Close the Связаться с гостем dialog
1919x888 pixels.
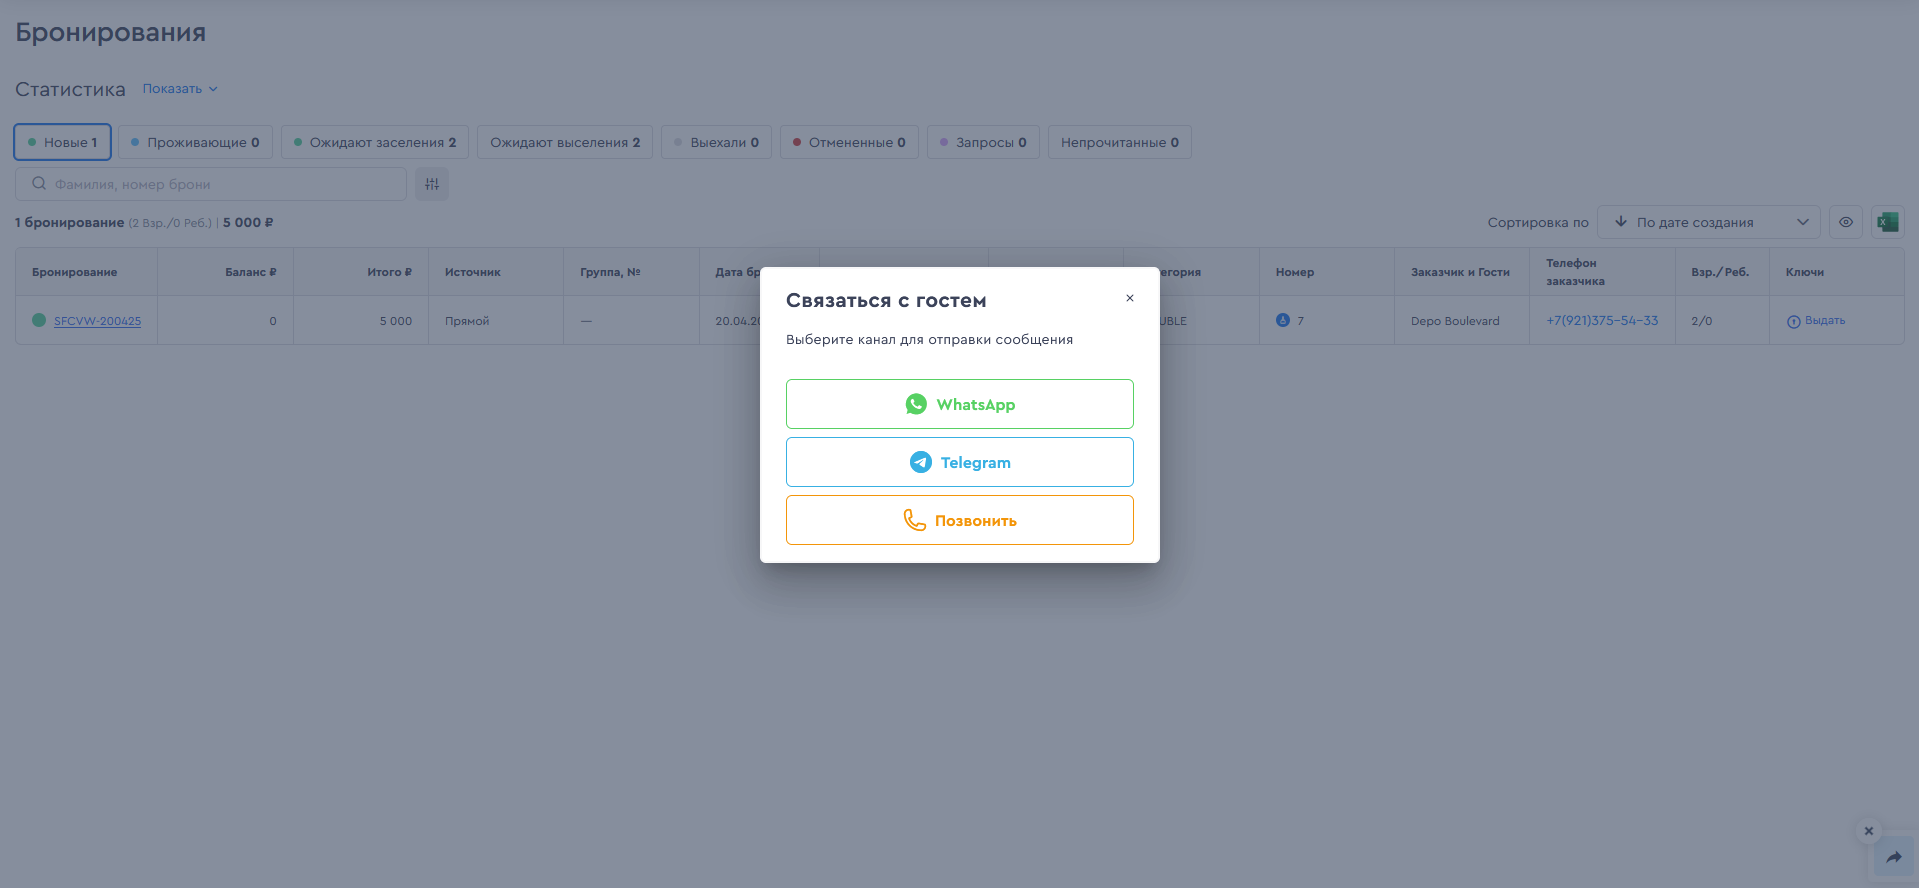1129,298
